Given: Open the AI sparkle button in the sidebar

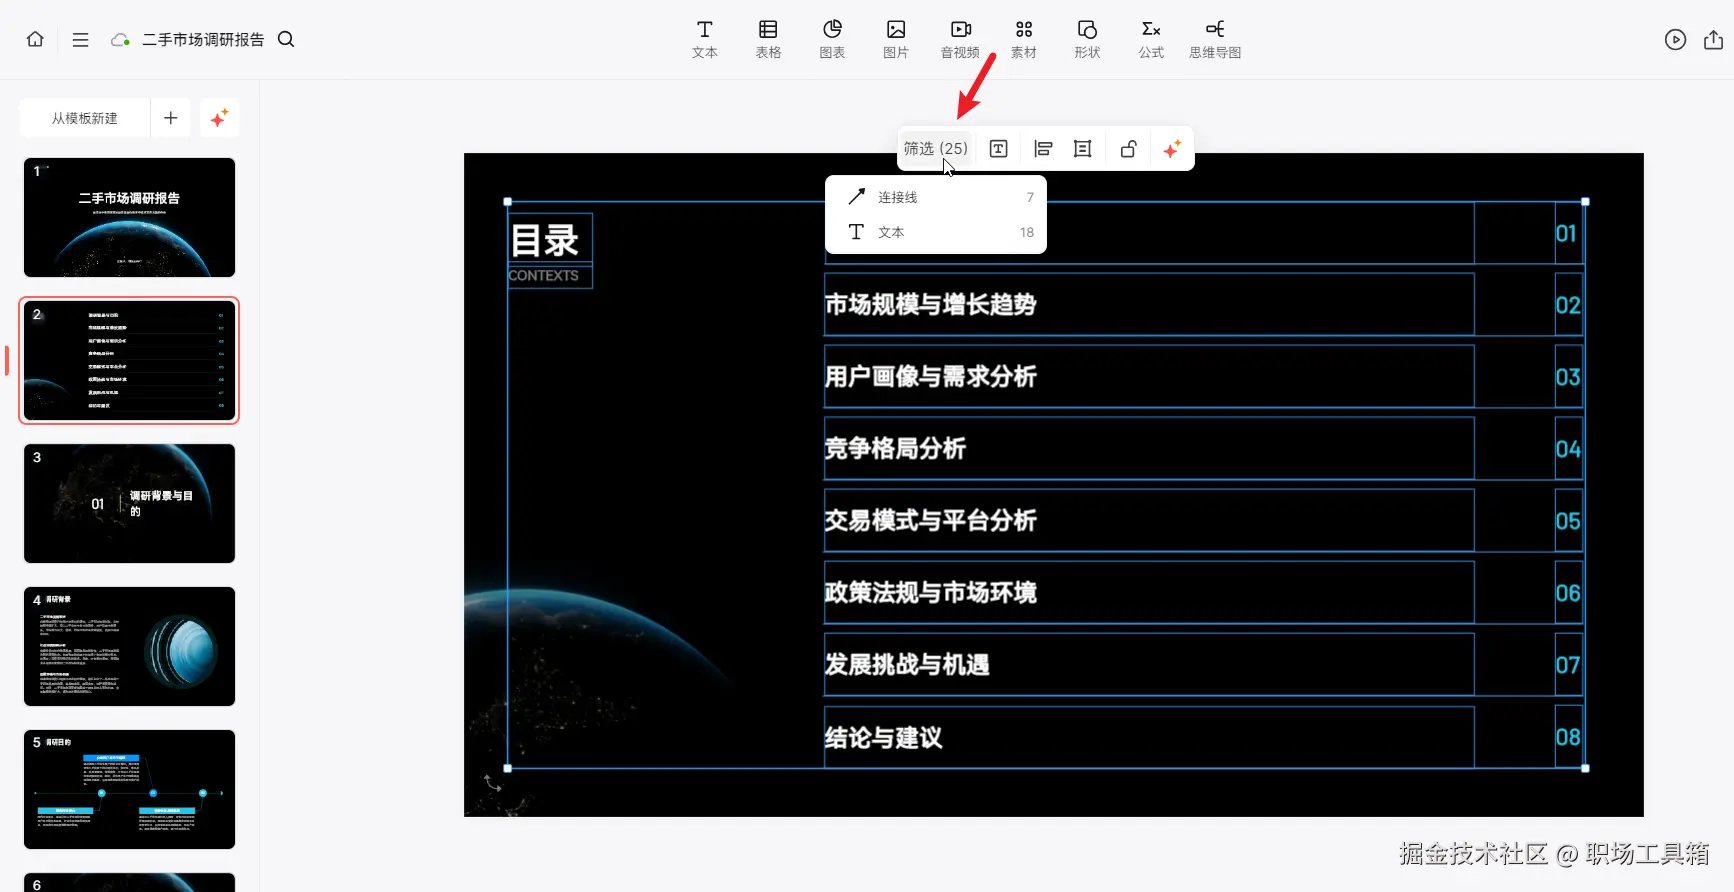Looking at the screenshot, I should pos(219,118).
